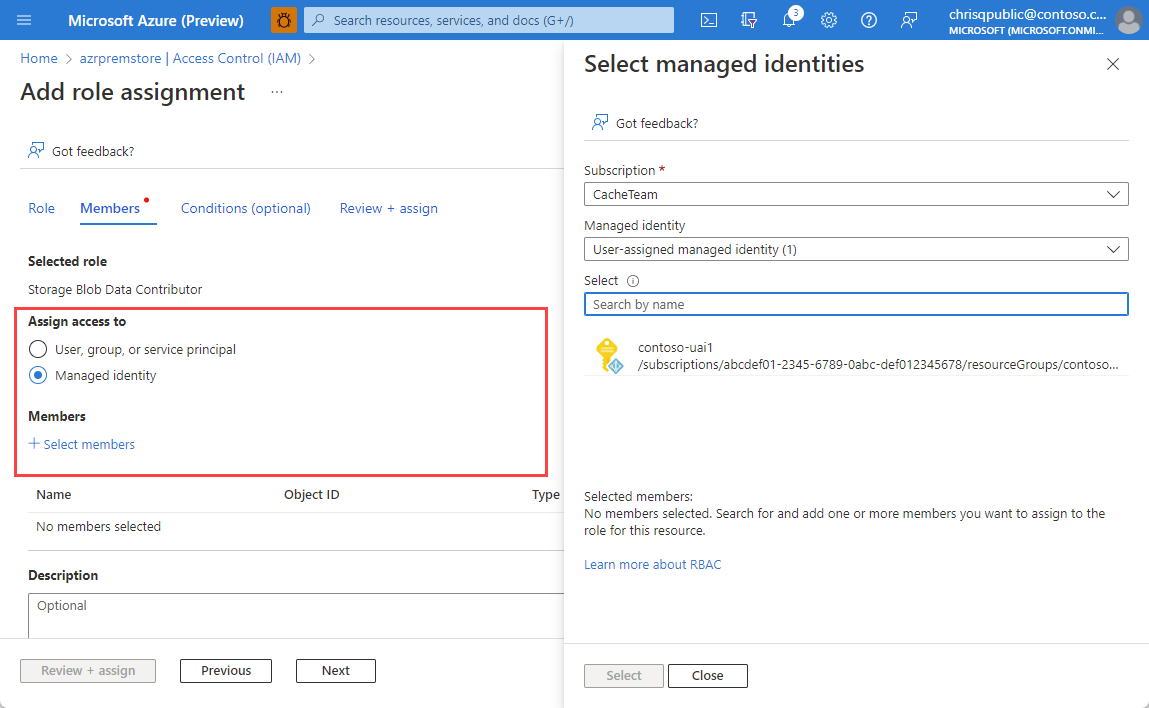Select the Managed identity radio button
The image size is (1149, 708).
[x=38, y=375]
